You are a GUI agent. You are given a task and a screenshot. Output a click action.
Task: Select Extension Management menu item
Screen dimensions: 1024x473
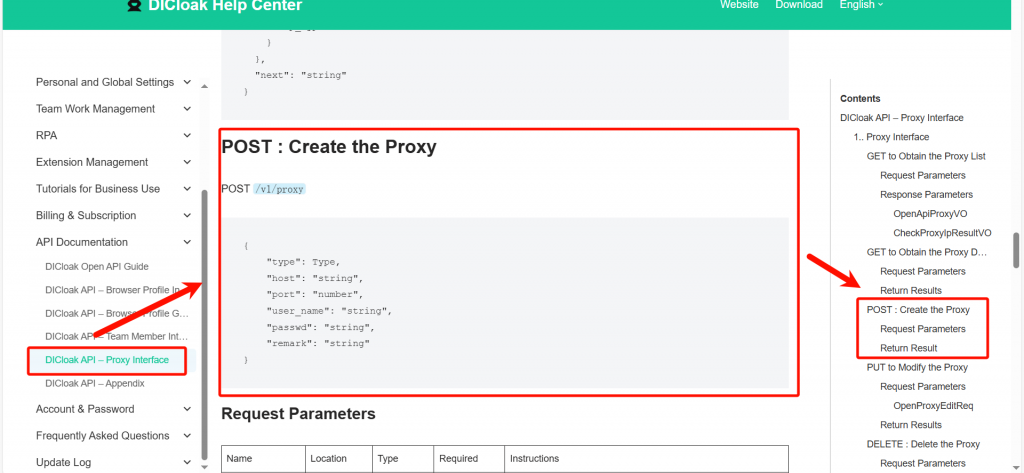(92, 162)
